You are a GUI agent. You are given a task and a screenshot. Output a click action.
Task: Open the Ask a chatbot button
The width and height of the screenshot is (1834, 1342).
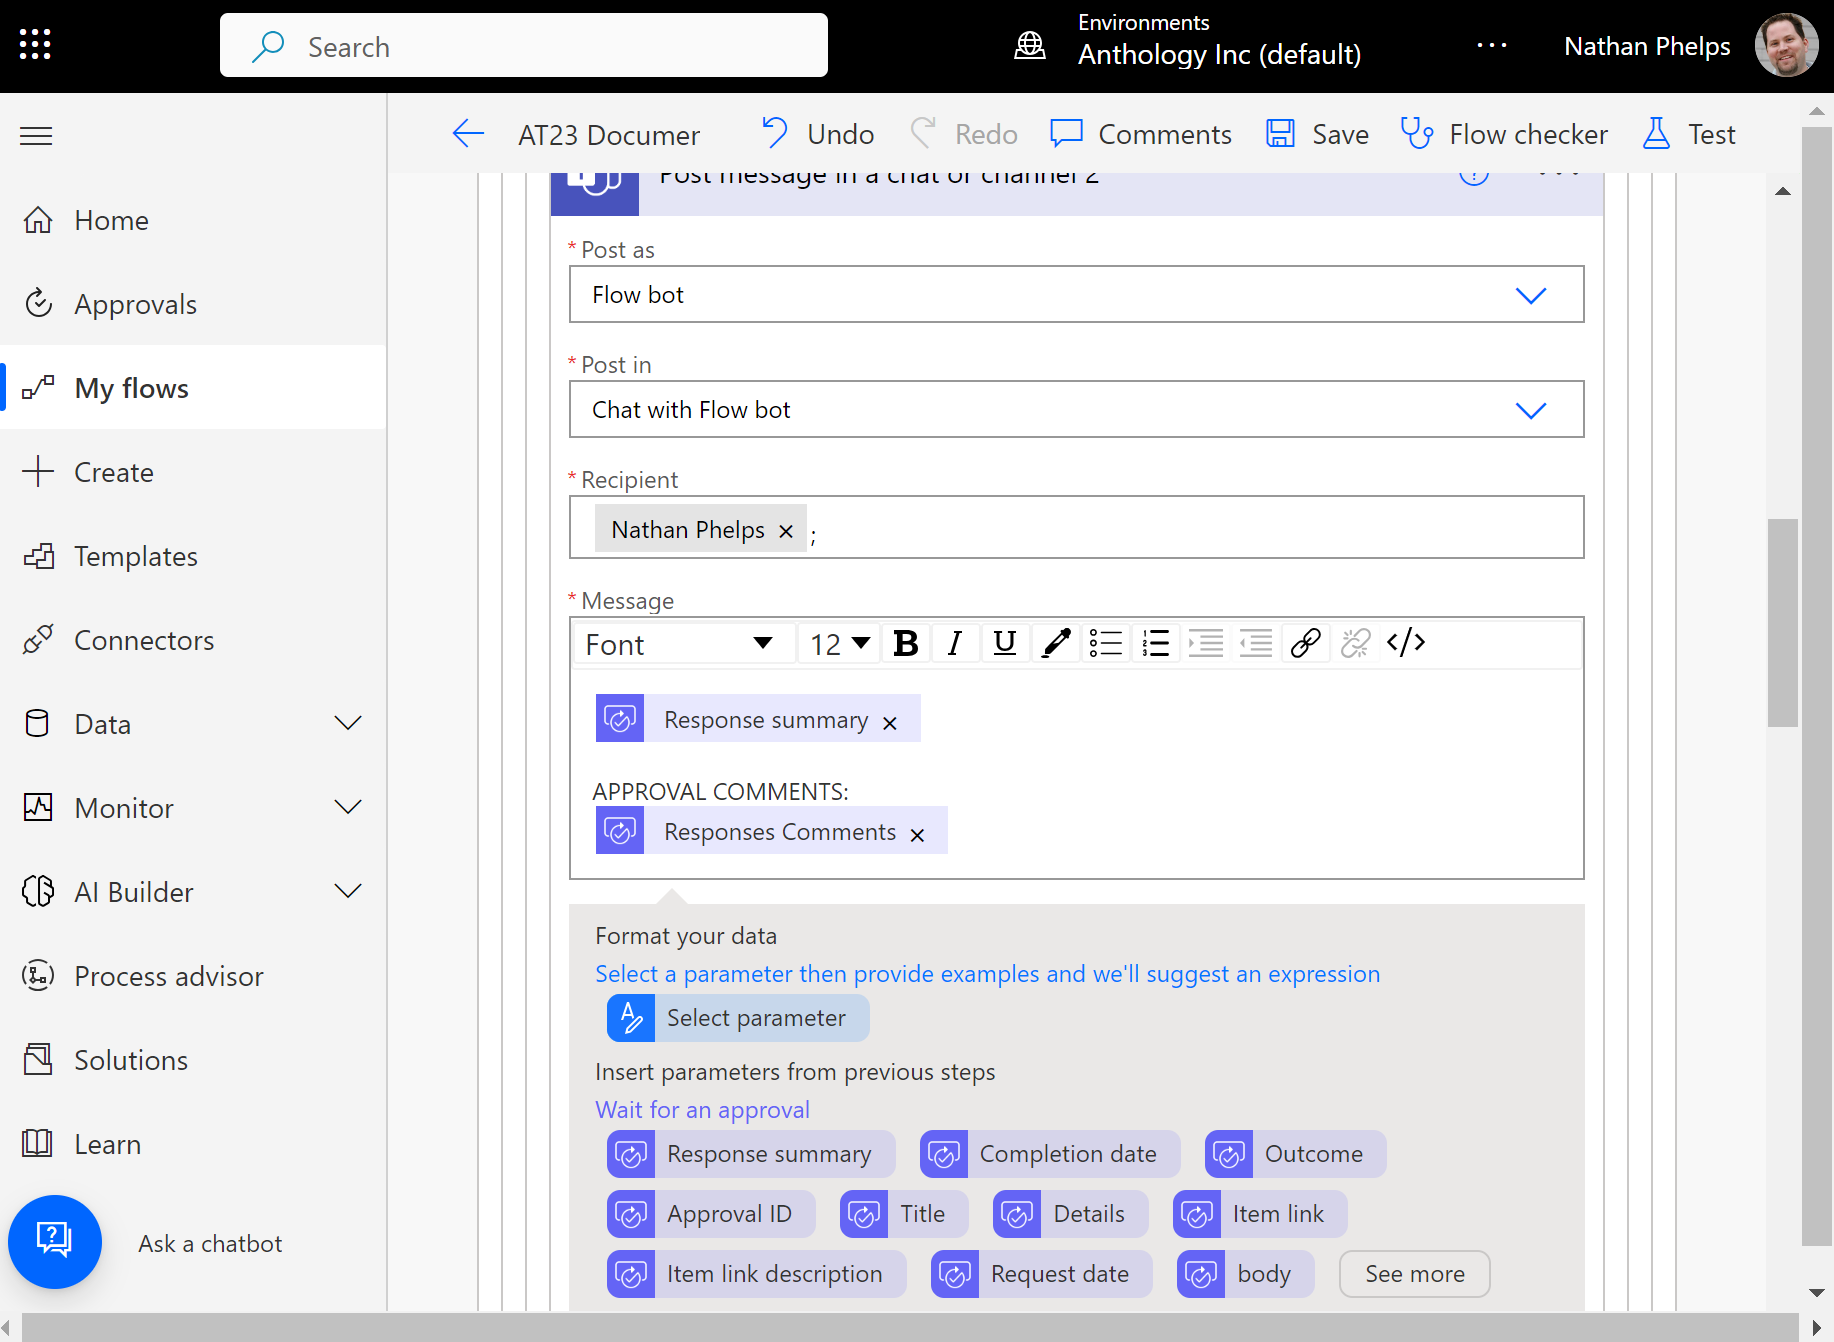[x=55, y=1242]
